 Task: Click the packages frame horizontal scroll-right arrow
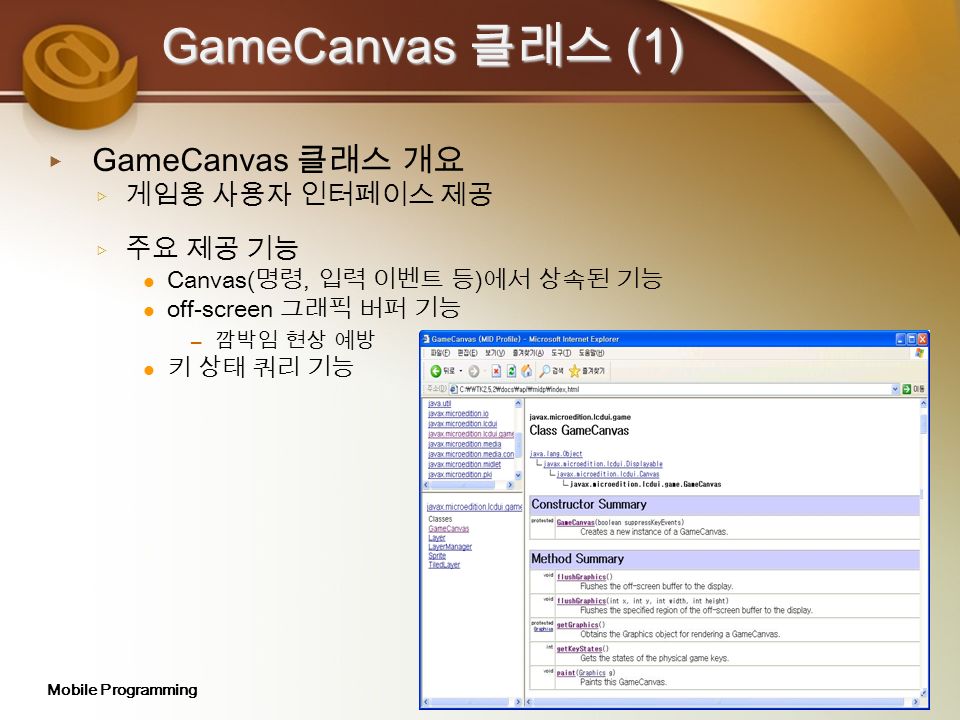click(x=510, y=485)
